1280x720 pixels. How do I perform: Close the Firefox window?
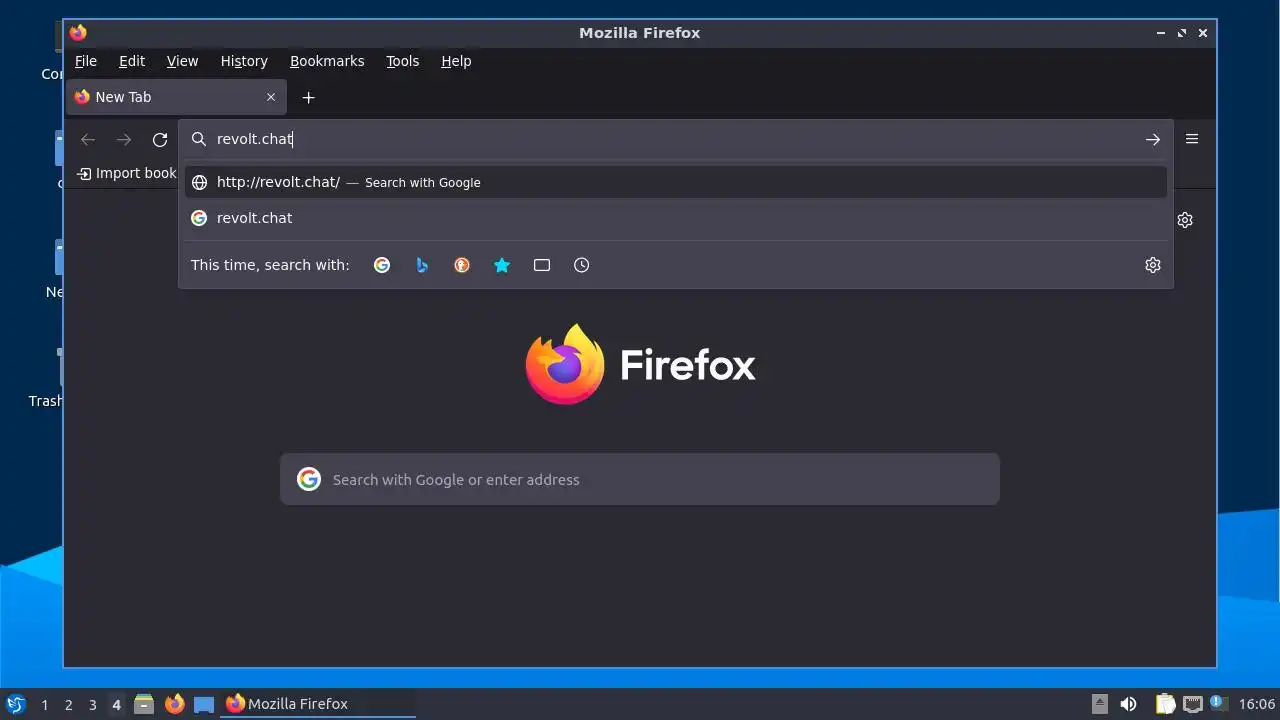click(x=1203, y=33)
